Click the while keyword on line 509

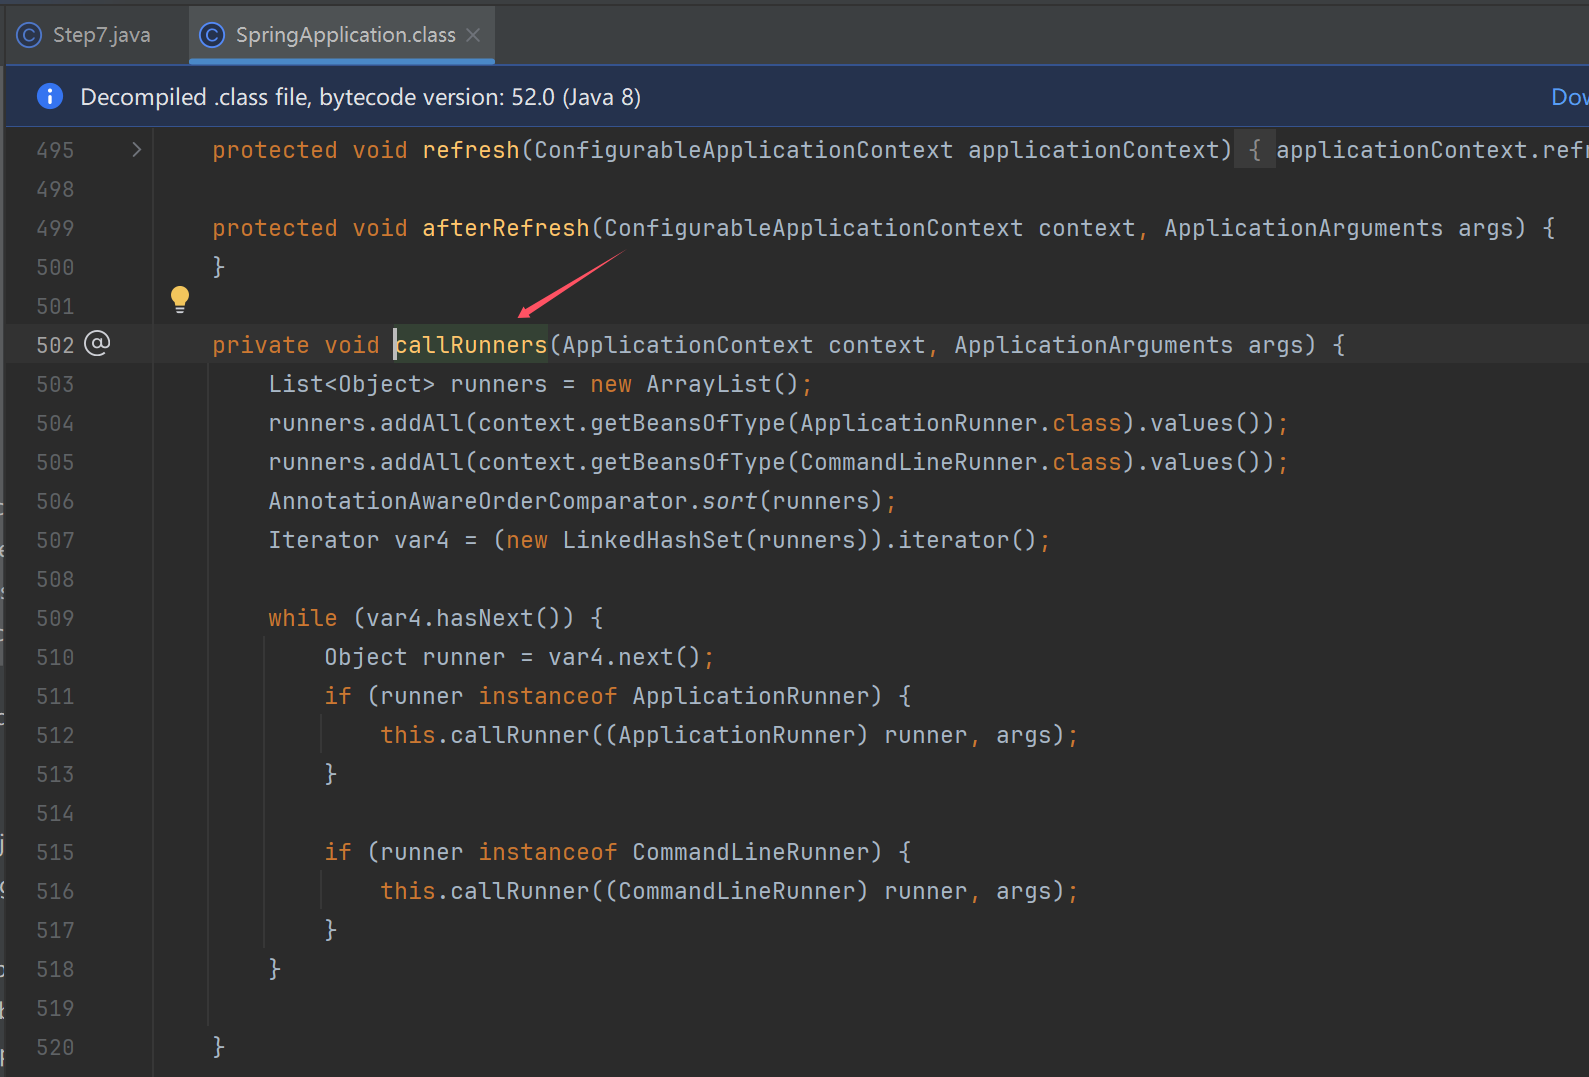303,618
